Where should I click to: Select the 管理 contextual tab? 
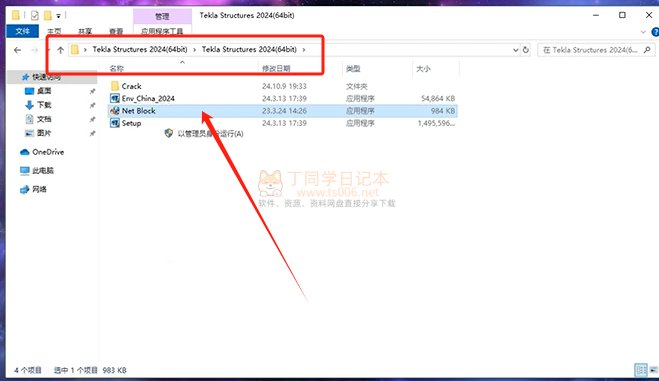pos(162,16)
